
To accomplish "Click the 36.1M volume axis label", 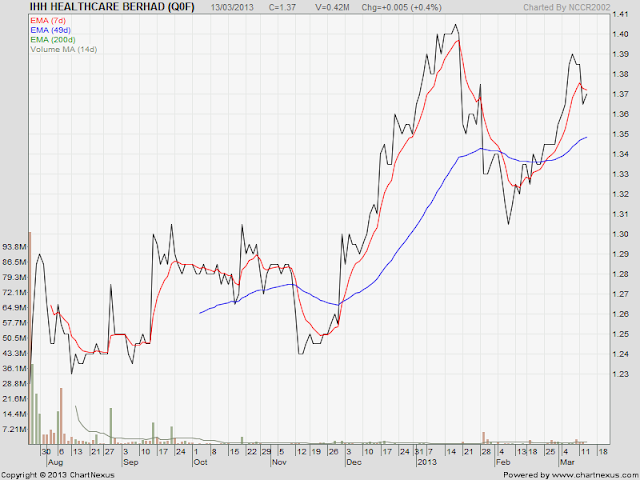I will pyautogui.click(x=14, y=369).
